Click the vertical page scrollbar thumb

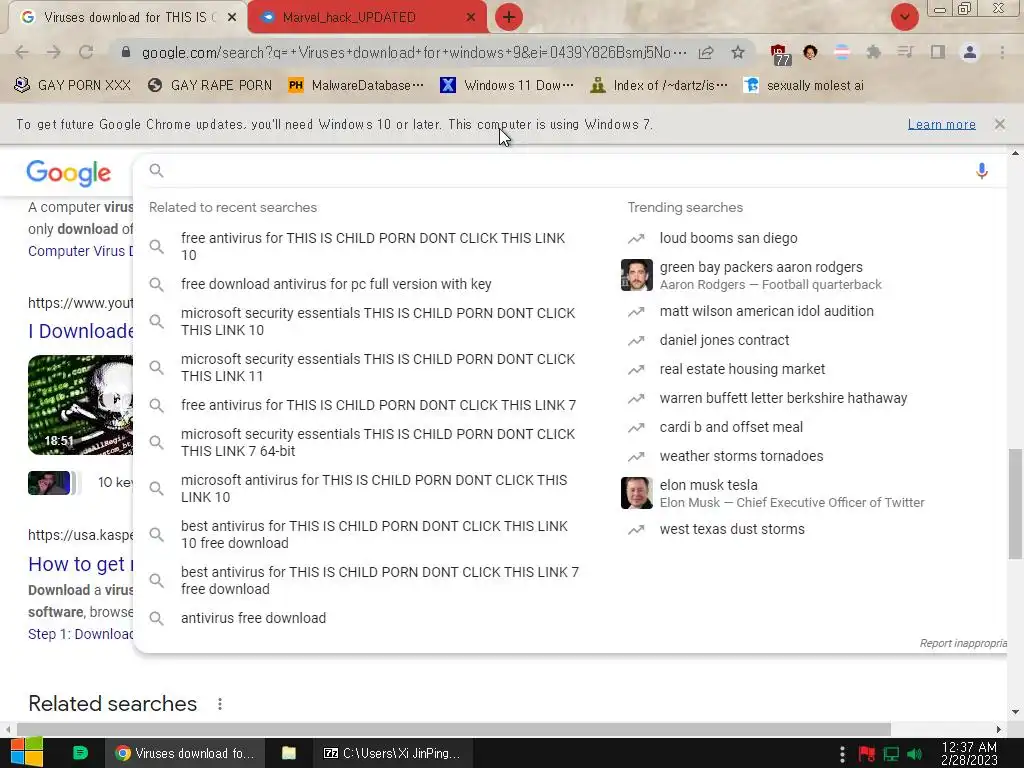pyautogui.click(x=1015, y=503)
